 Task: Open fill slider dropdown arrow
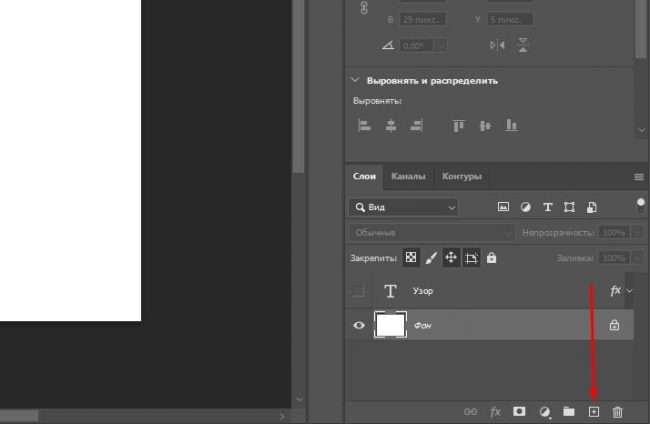[x=637, y=258]
